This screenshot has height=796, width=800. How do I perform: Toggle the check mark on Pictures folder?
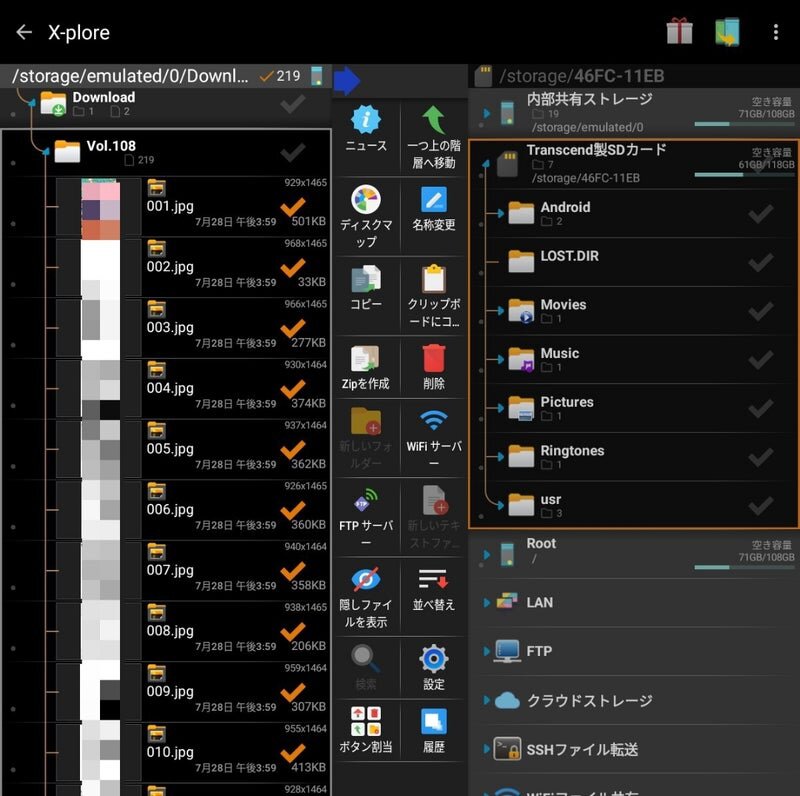point(761,408)
